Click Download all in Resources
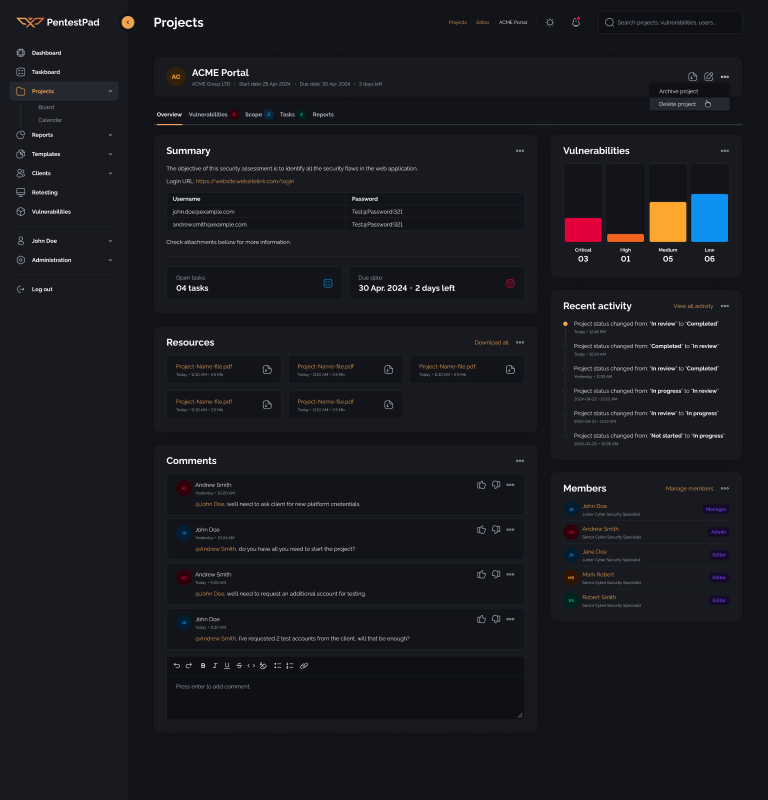 [x=491, y=343]
